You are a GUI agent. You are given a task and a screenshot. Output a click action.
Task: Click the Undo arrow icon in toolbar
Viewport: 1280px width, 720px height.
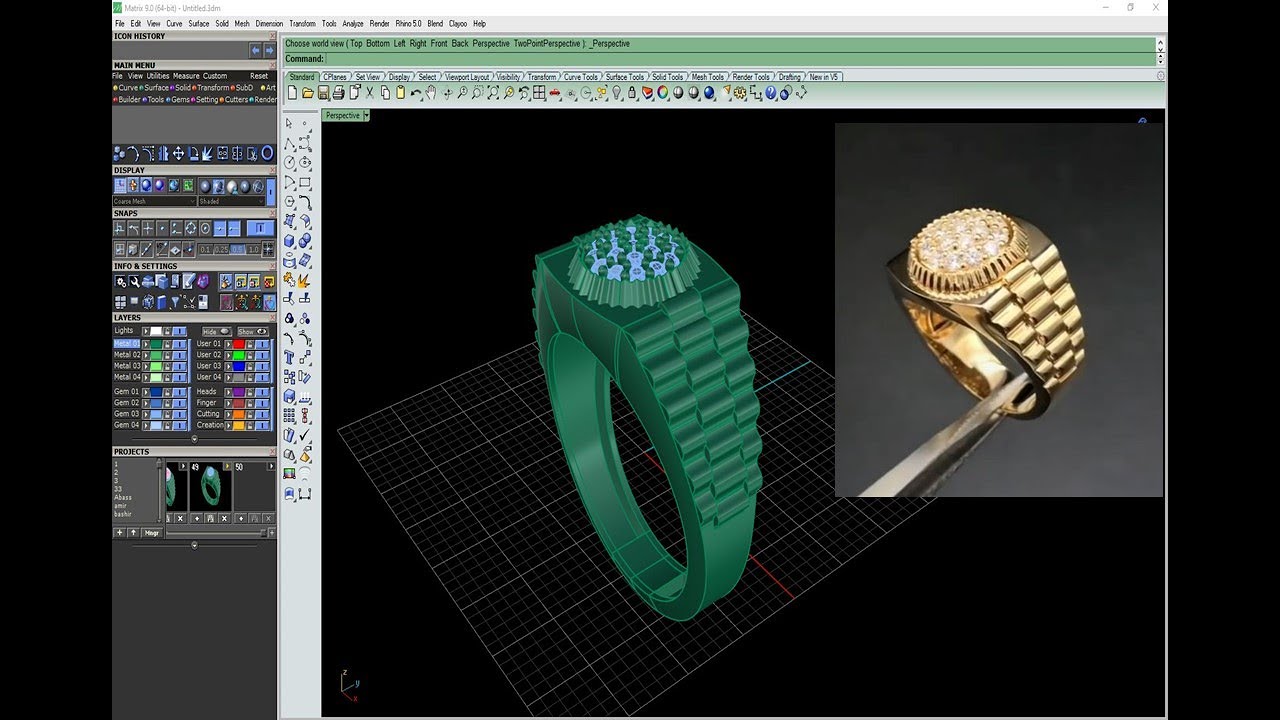pyautogui.click(x=416, y=92)
